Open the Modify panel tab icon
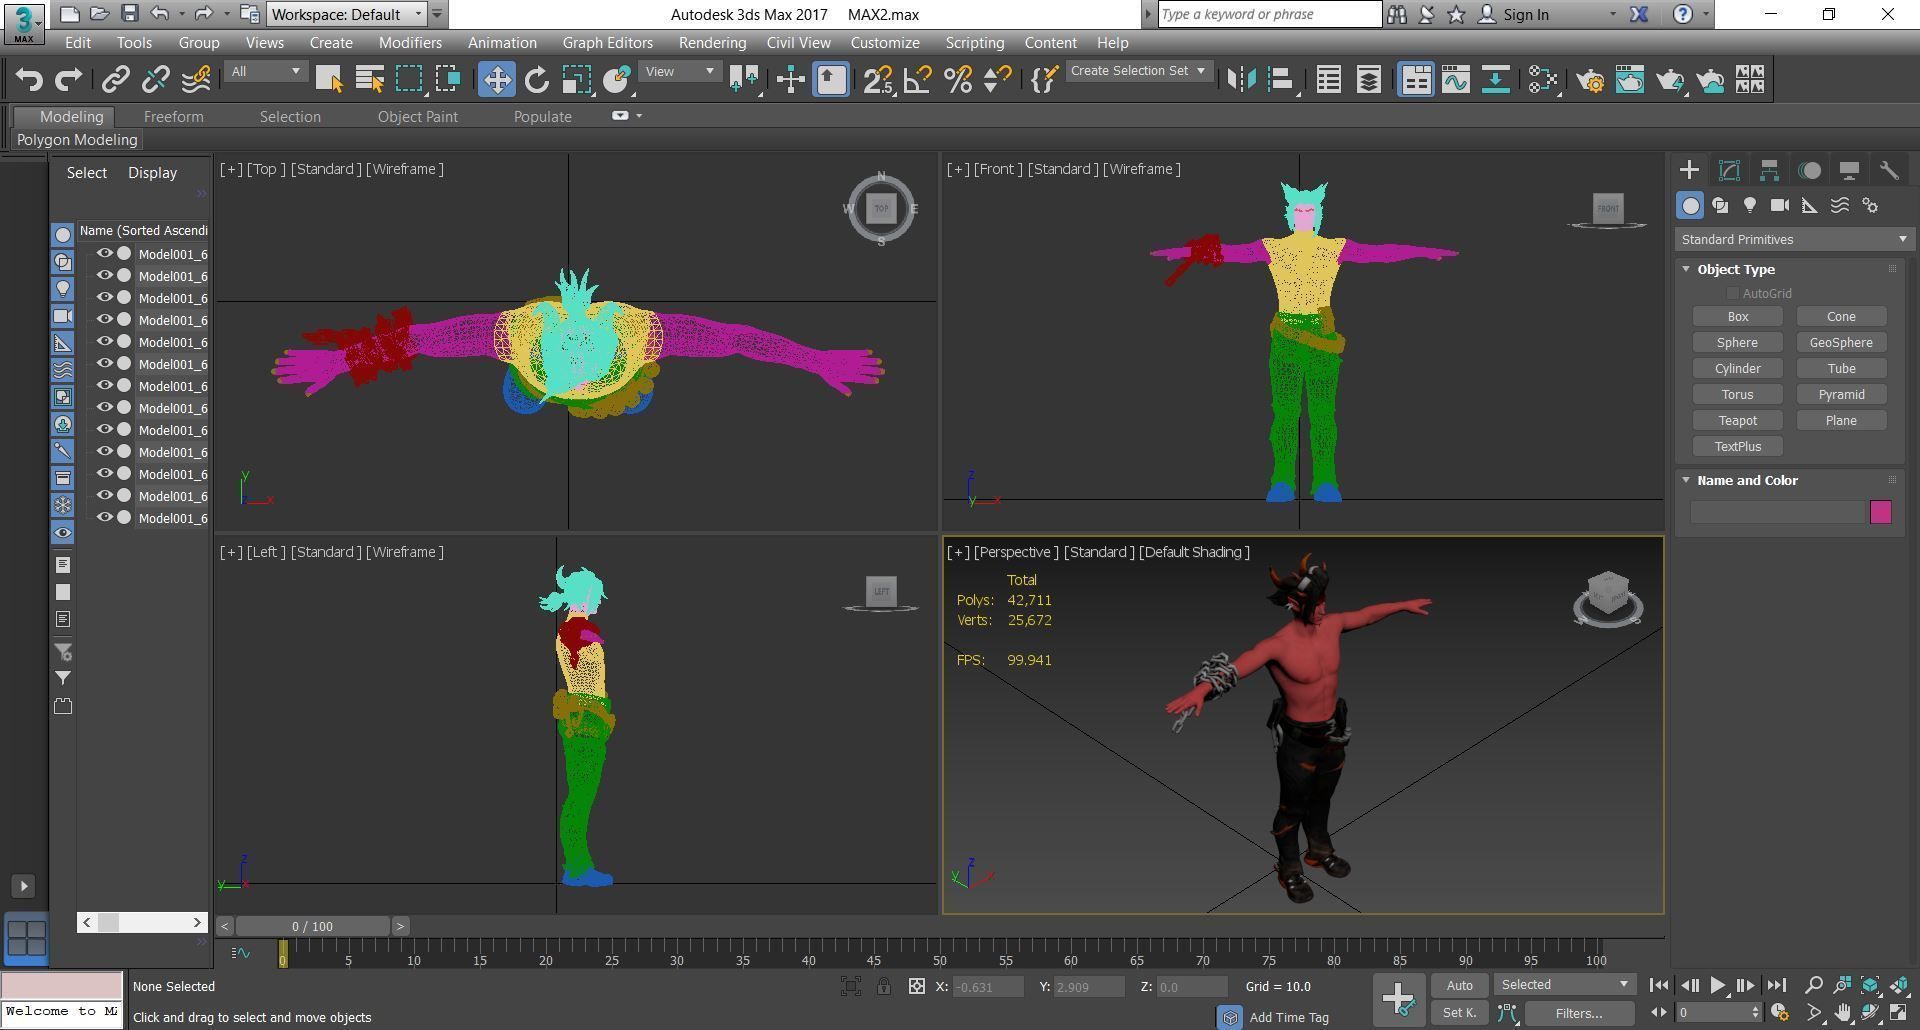The width and height of the screenshot is (1920, 1030). tap(1729, 170)
